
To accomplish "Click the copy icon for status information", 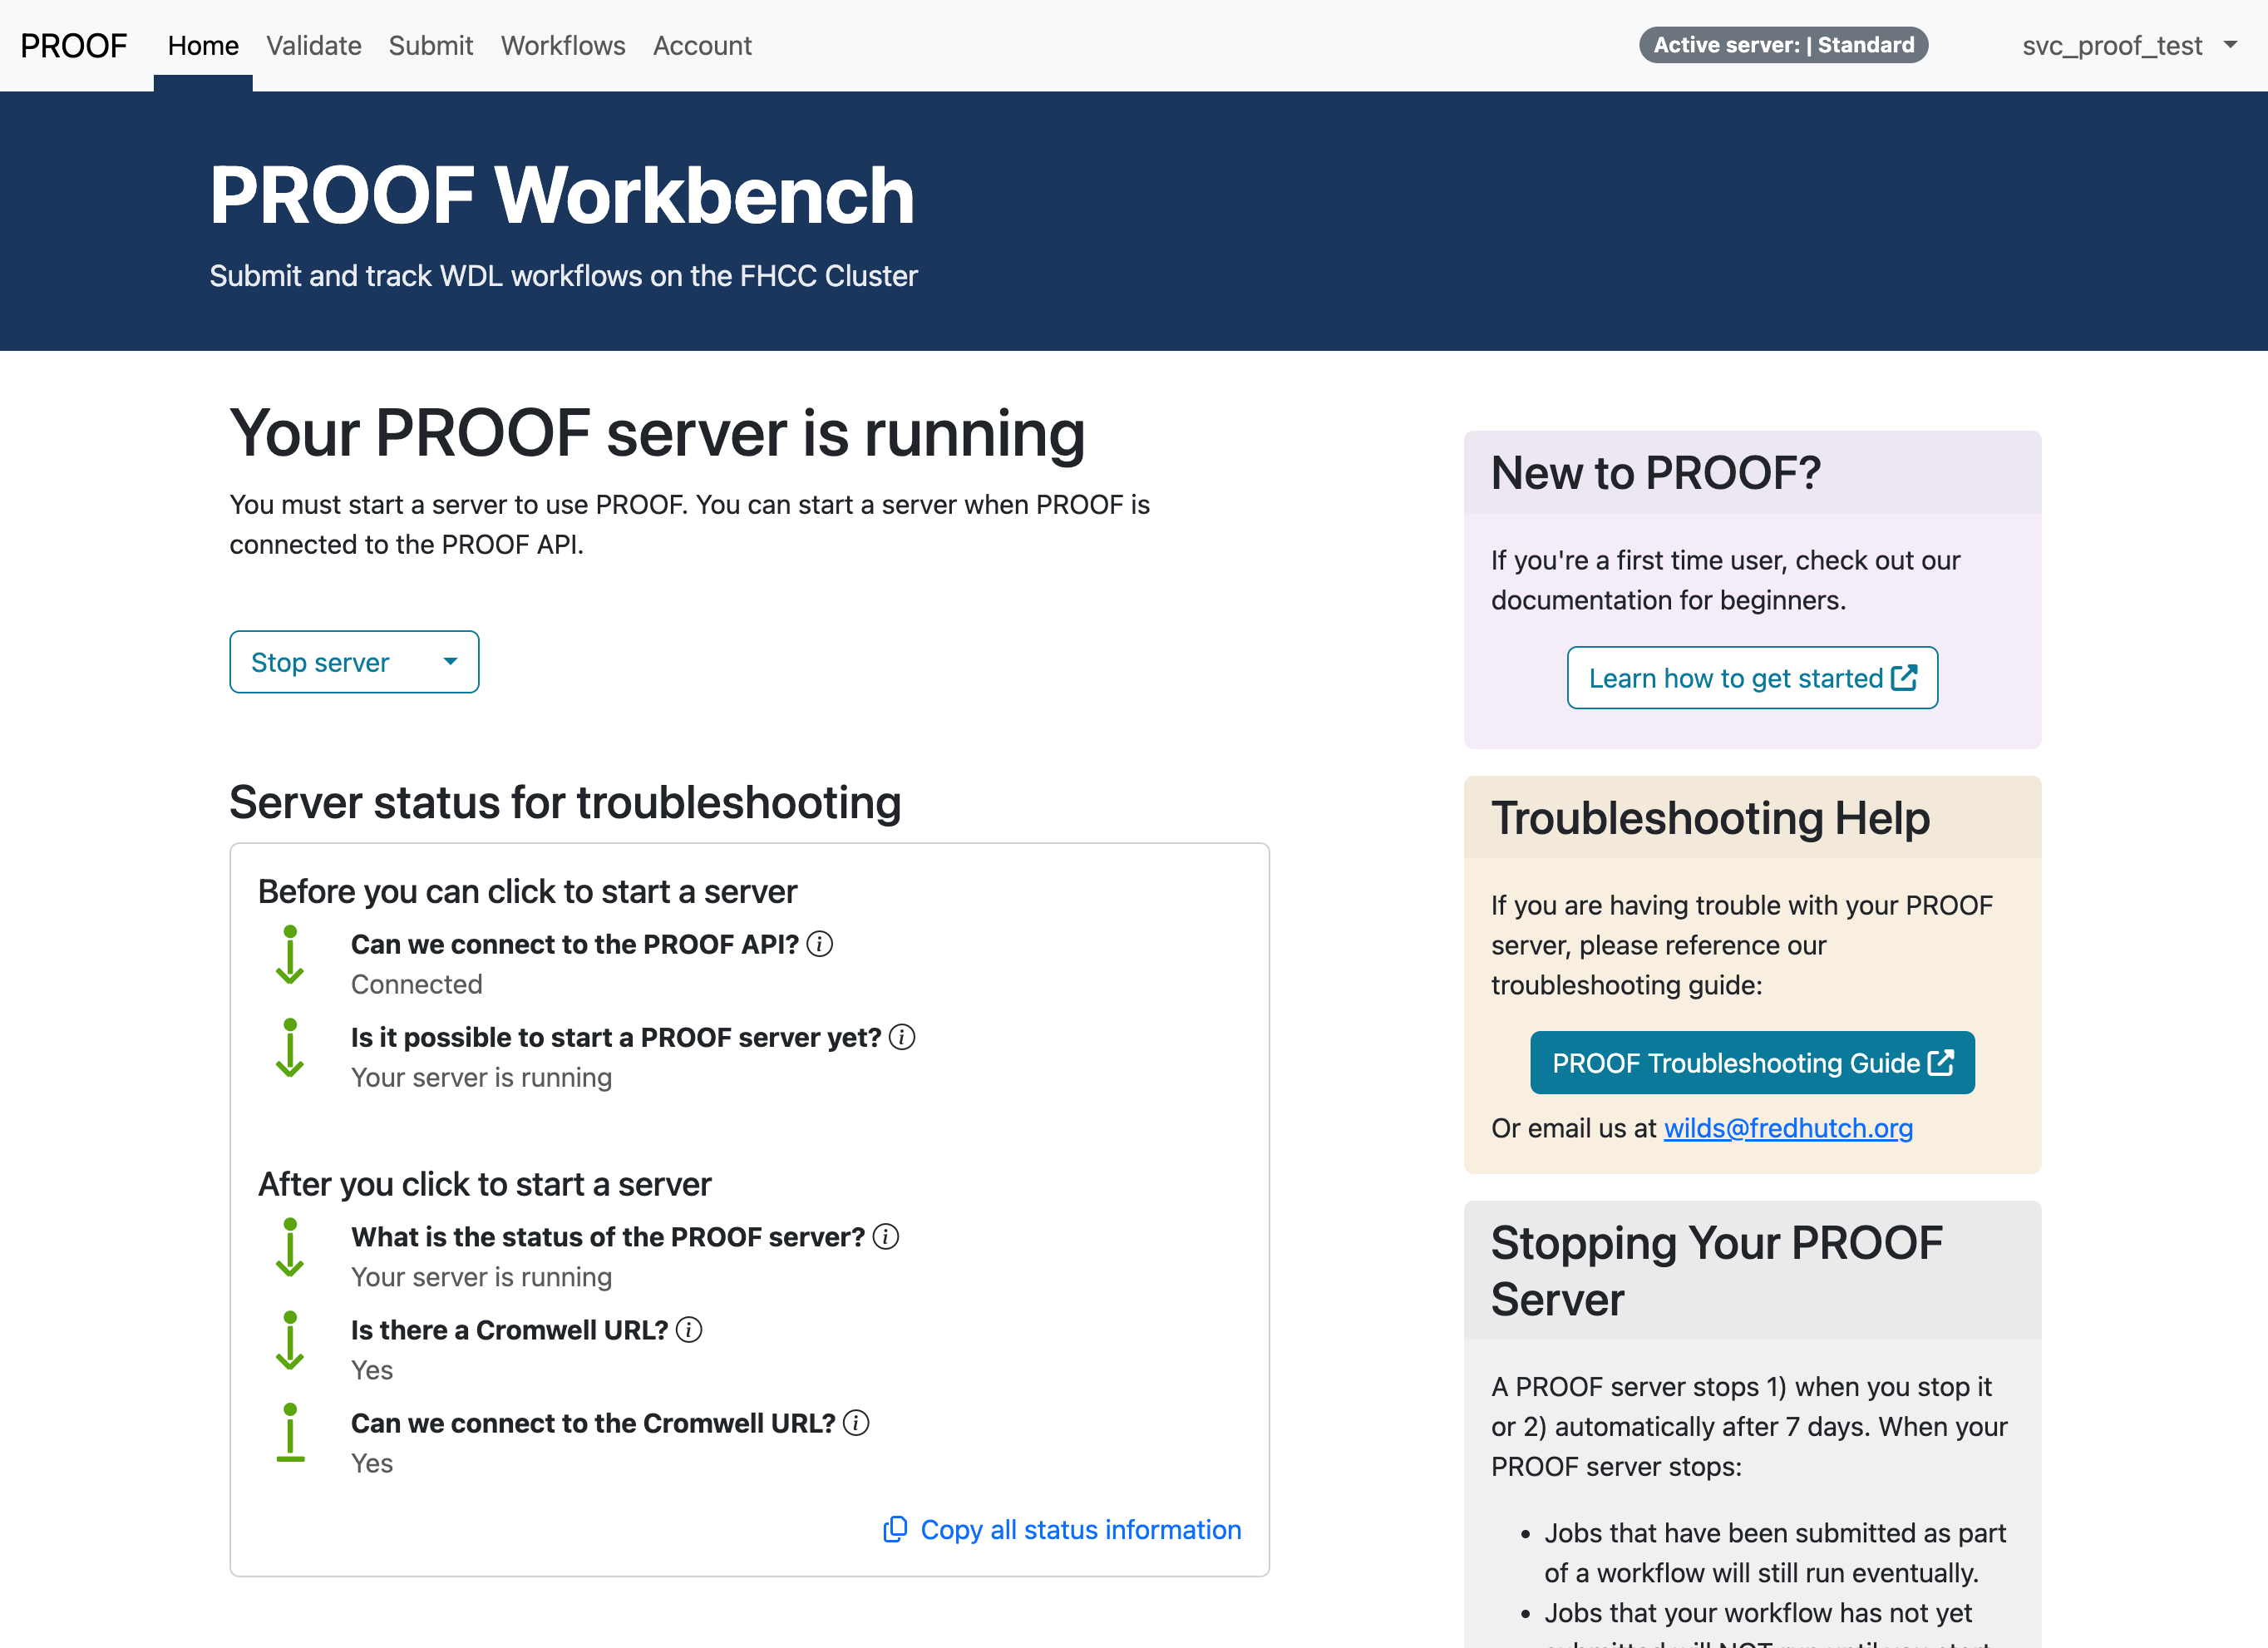I will [895, 1529].
